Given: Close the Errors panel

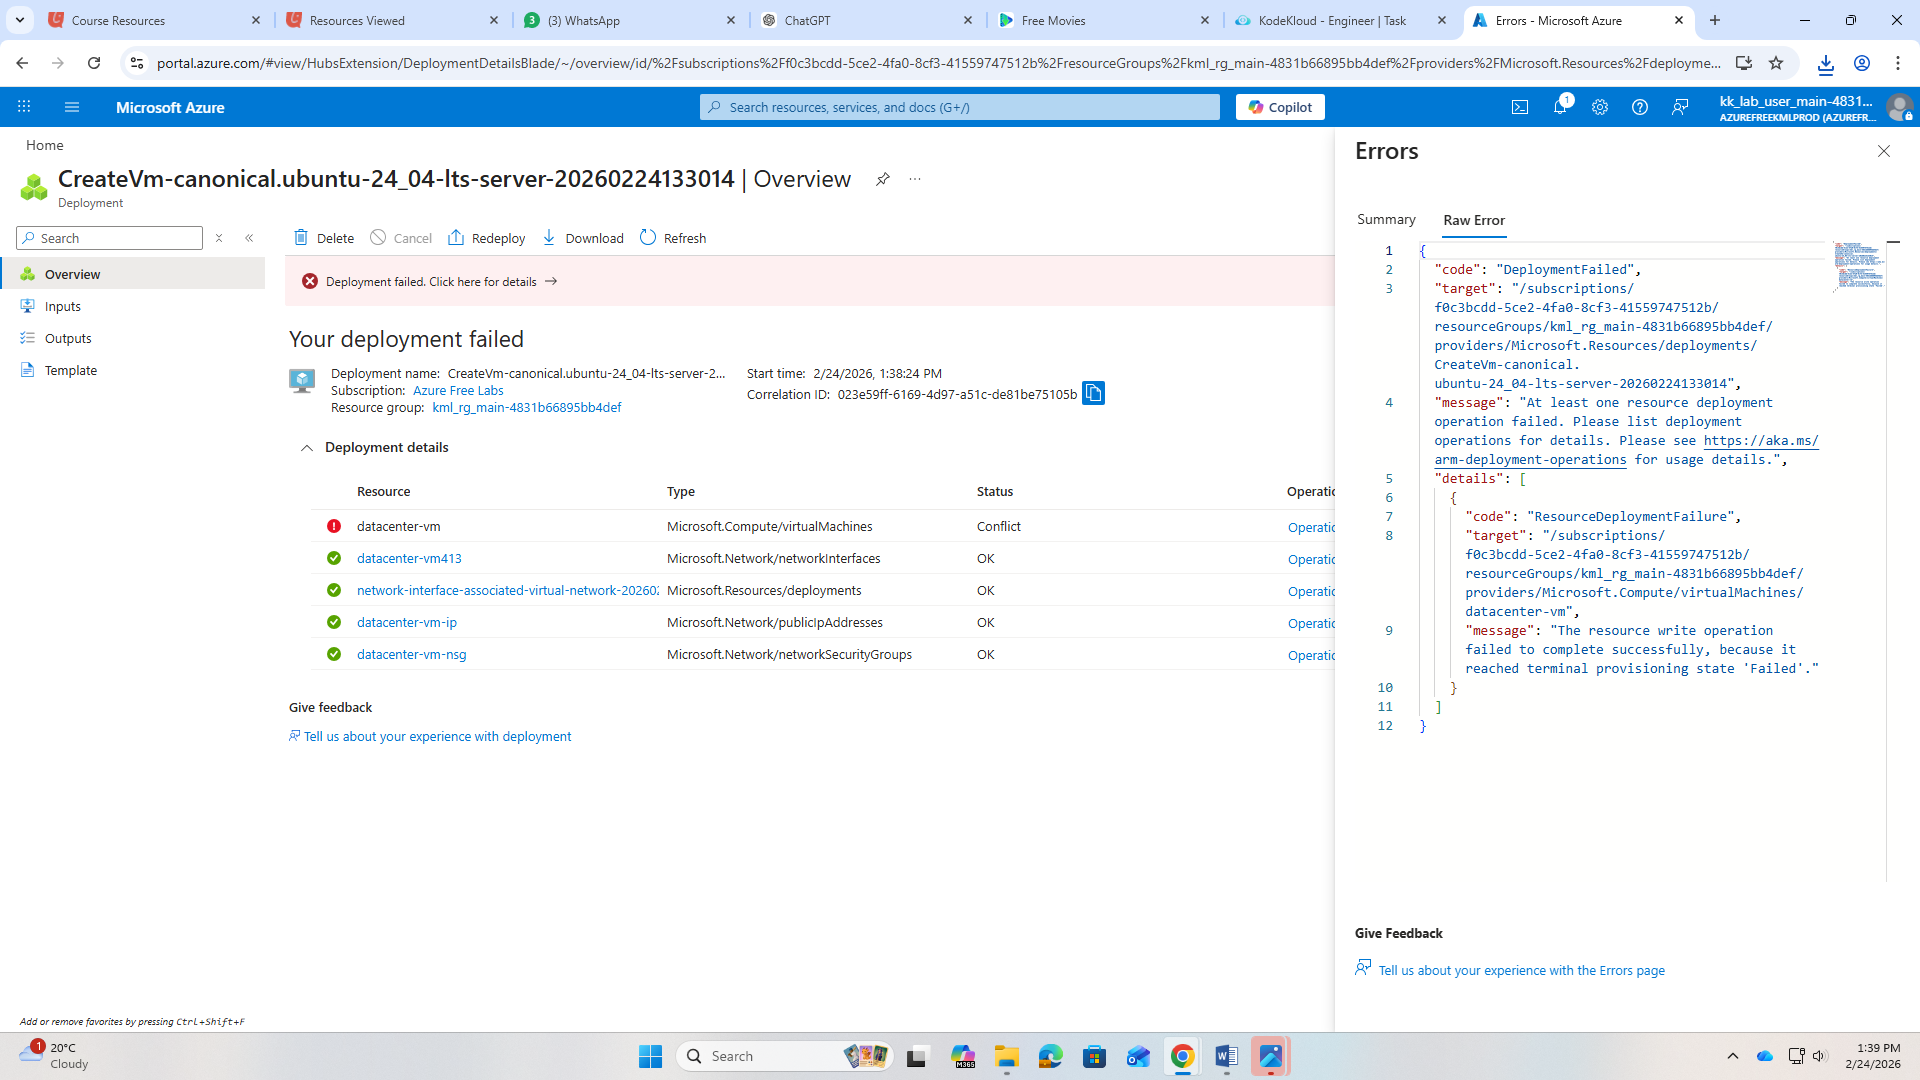Looking at the screenshot, I should tap(1884, 151).
